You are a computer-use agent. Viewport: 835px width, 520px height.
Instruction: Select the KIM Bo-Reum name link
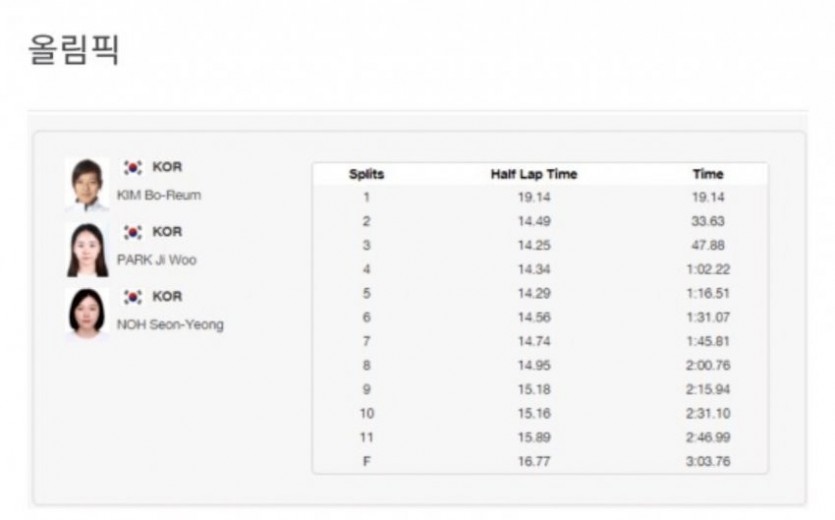pos(159,196)
